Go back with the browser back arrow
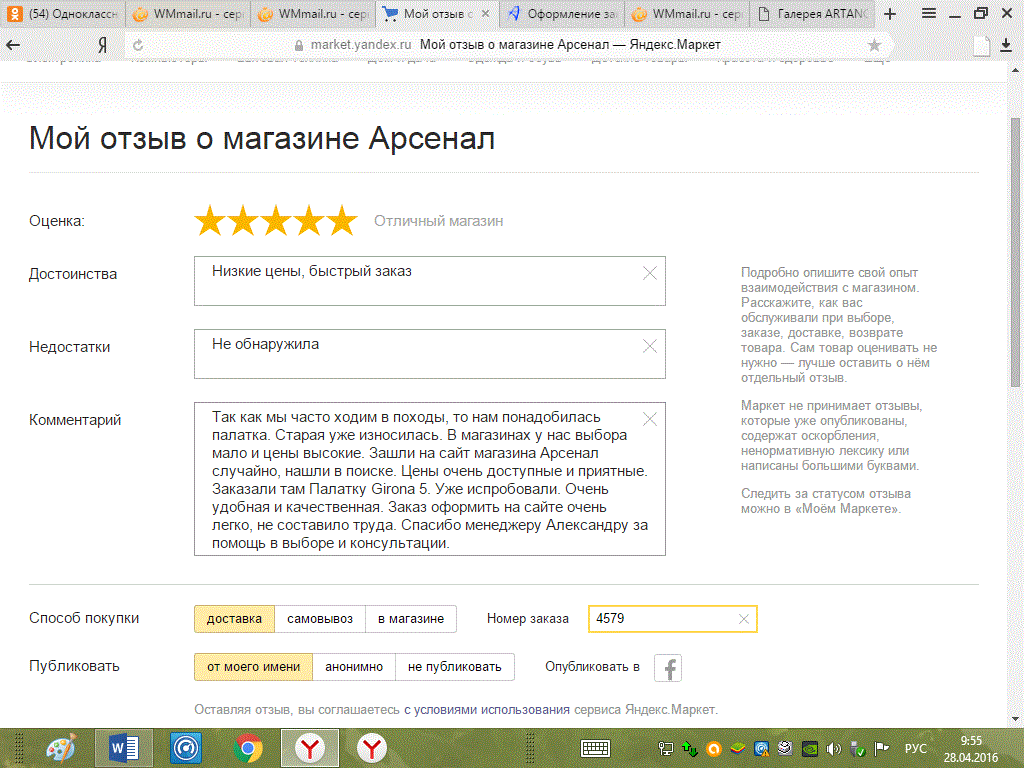The image size is (1024, 768). 13,45
